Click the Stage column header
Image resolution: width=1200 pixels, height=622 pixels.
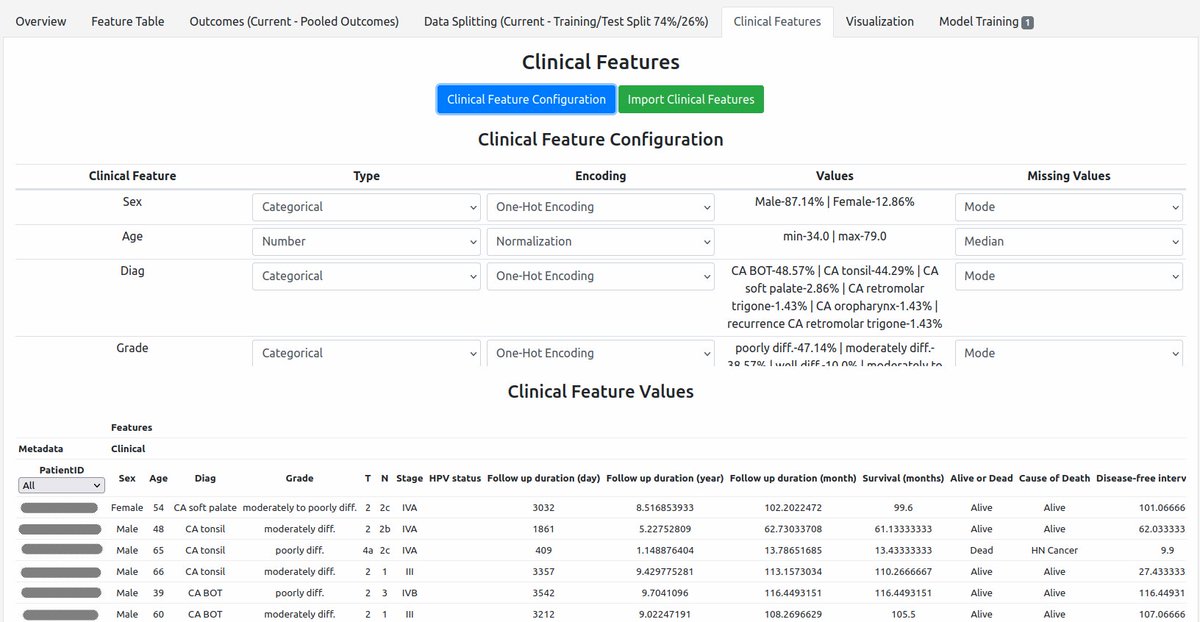point(409,478)
